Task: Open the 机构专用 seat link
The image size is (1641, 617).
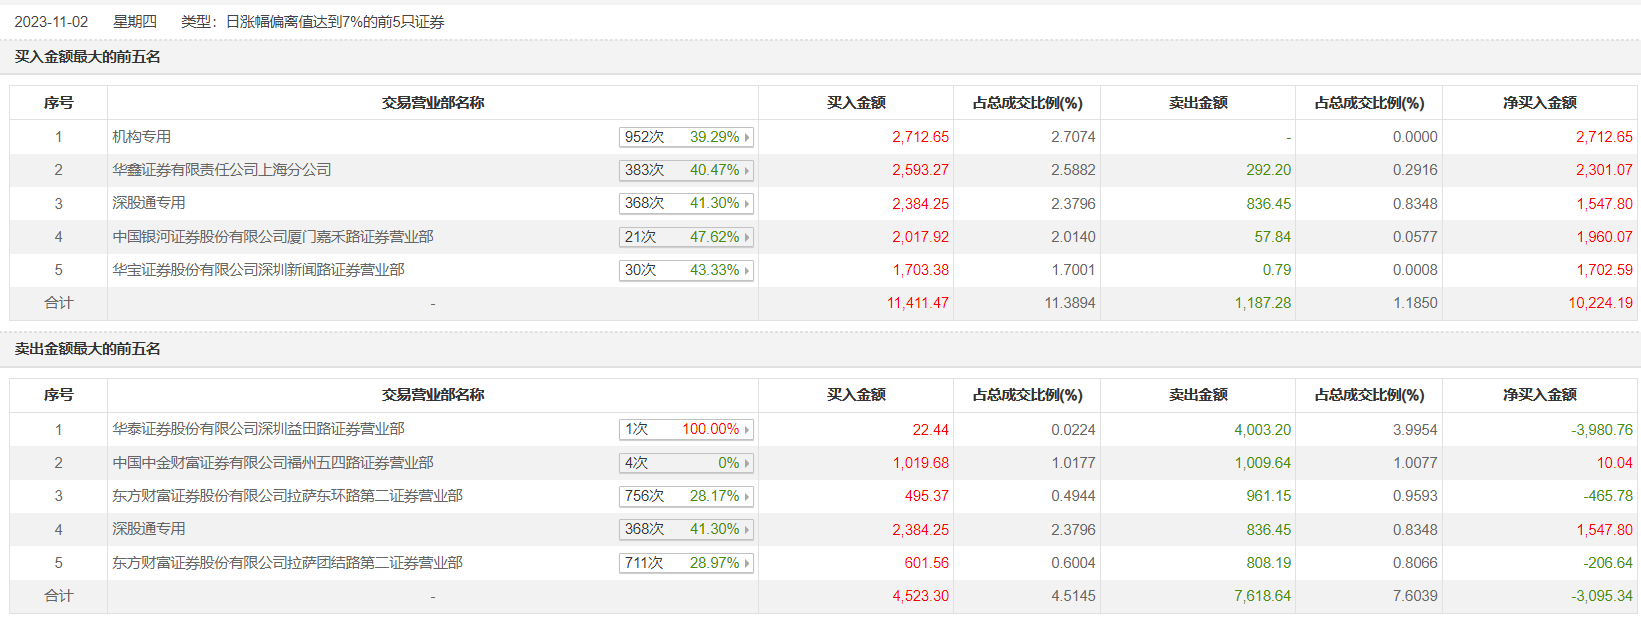Action: (x=142, y=137)
